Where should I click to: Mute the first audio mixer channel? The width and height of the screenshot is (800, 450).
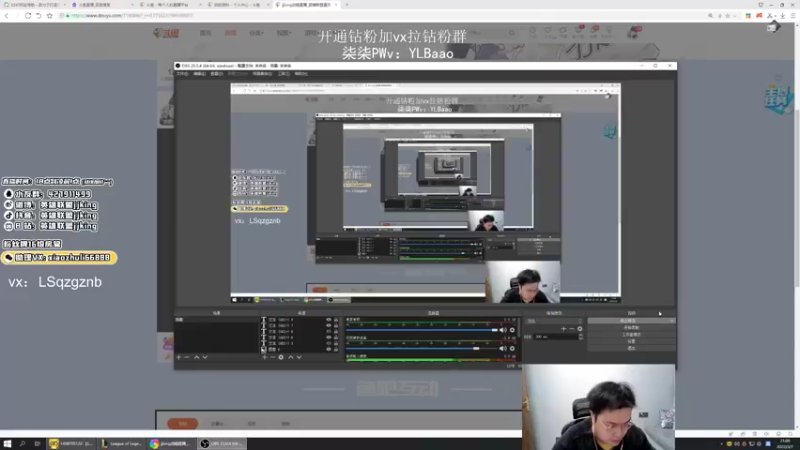[x=503, y=330]
